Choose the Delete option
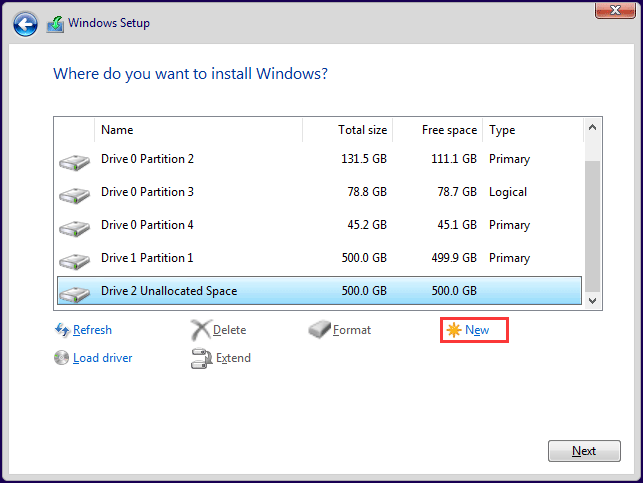Viewport: 643px width, 483px height. tap(230, 330)
